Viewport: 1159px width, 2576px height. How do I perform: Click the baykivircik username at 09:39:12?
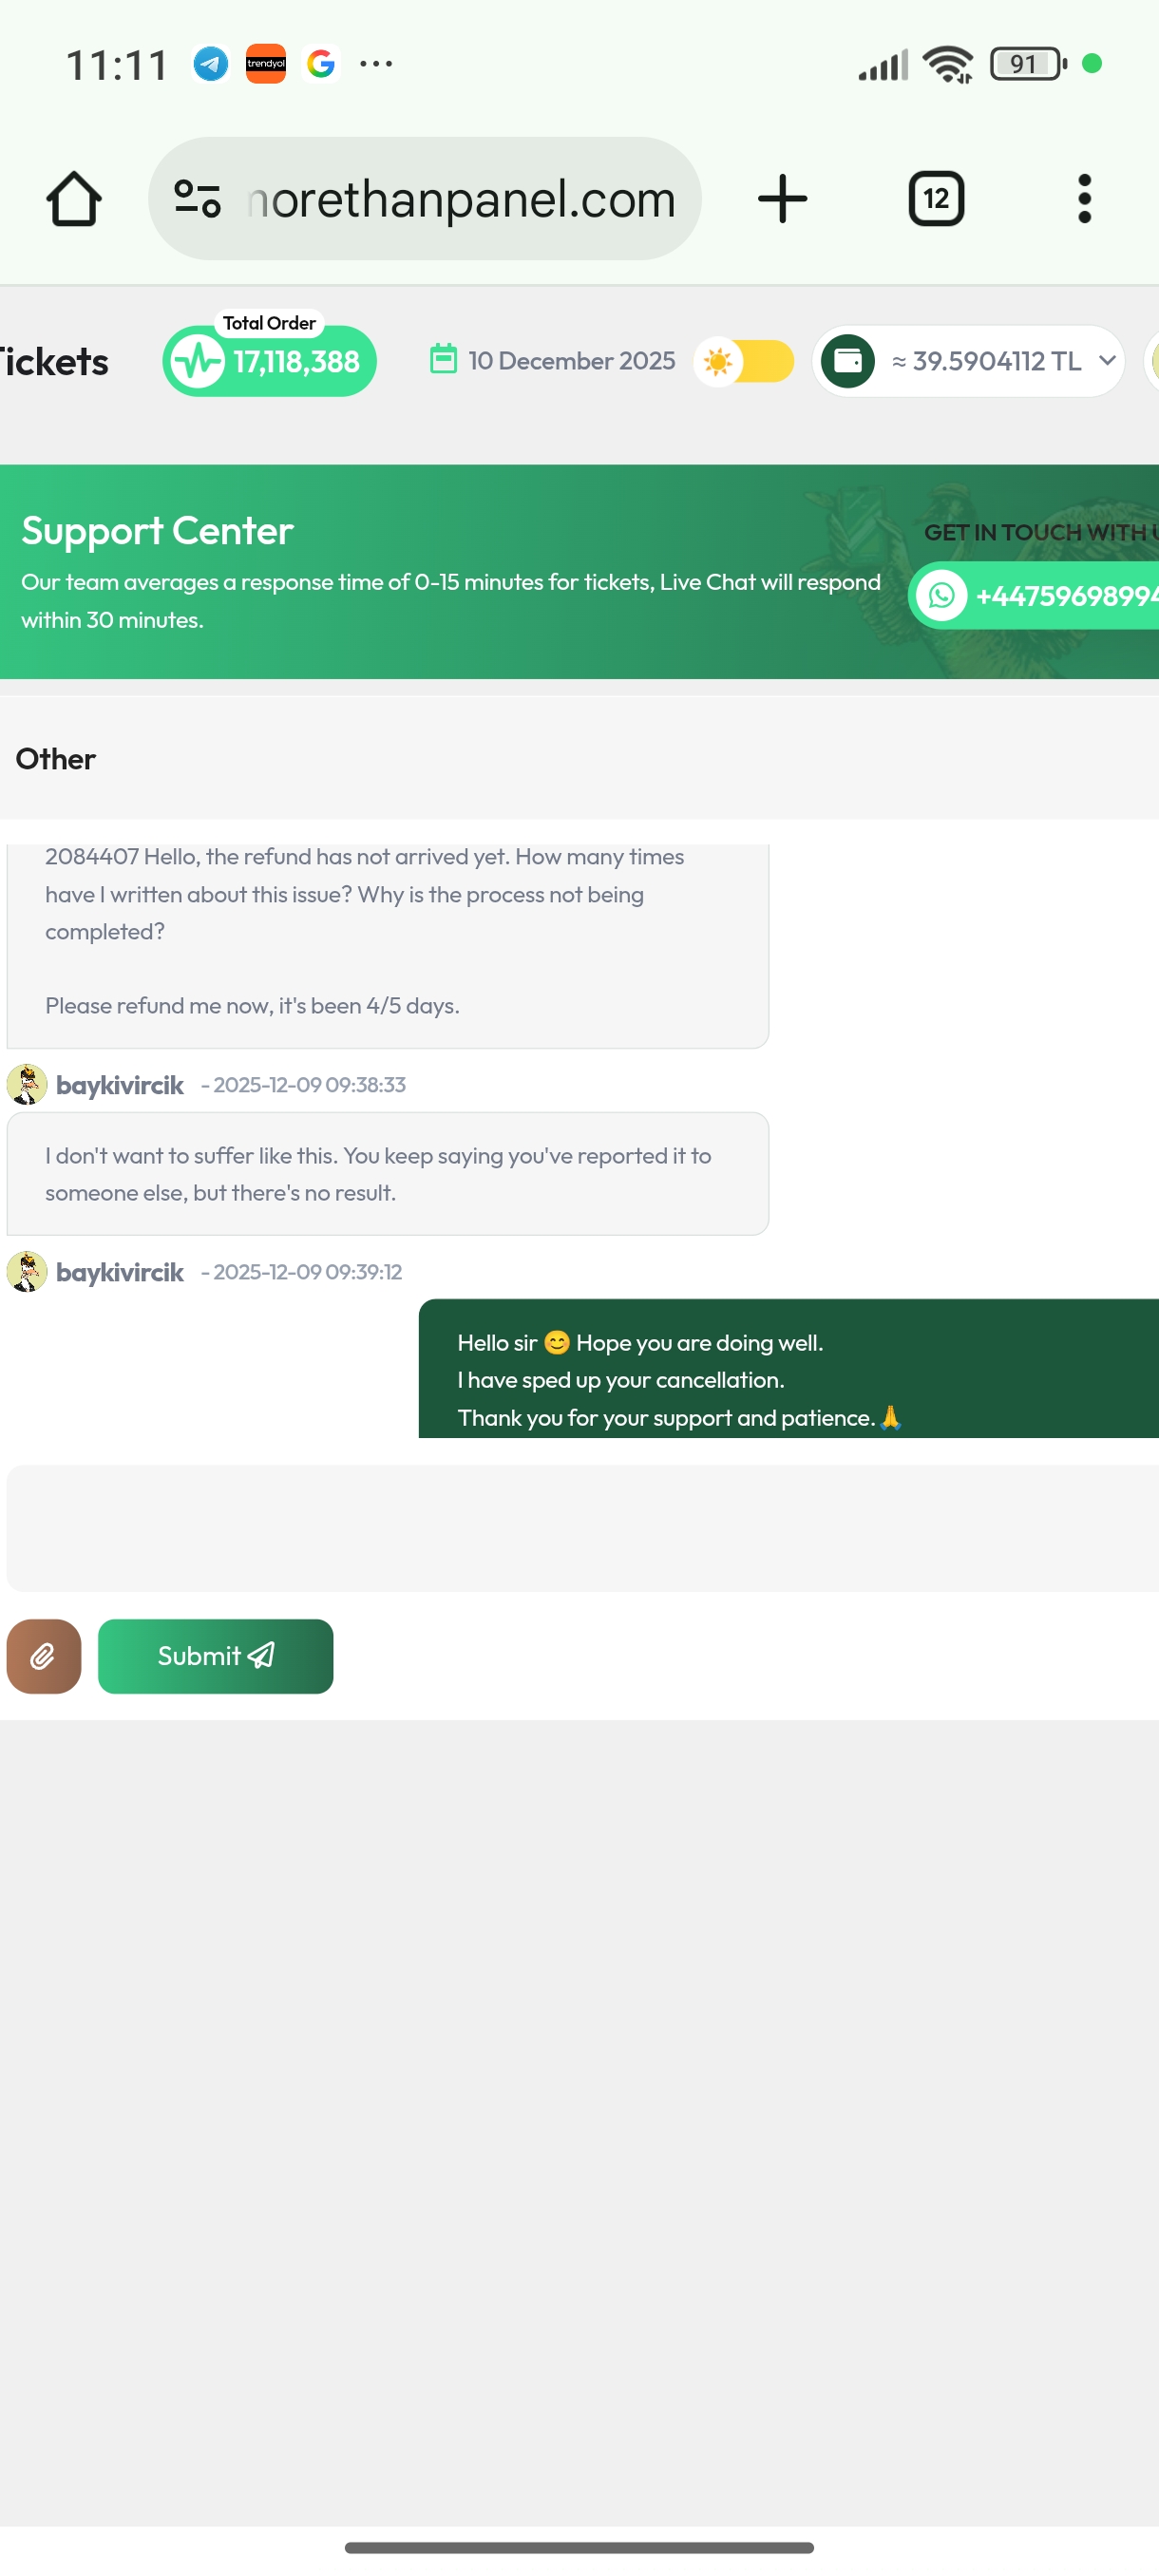[120, 1272]
